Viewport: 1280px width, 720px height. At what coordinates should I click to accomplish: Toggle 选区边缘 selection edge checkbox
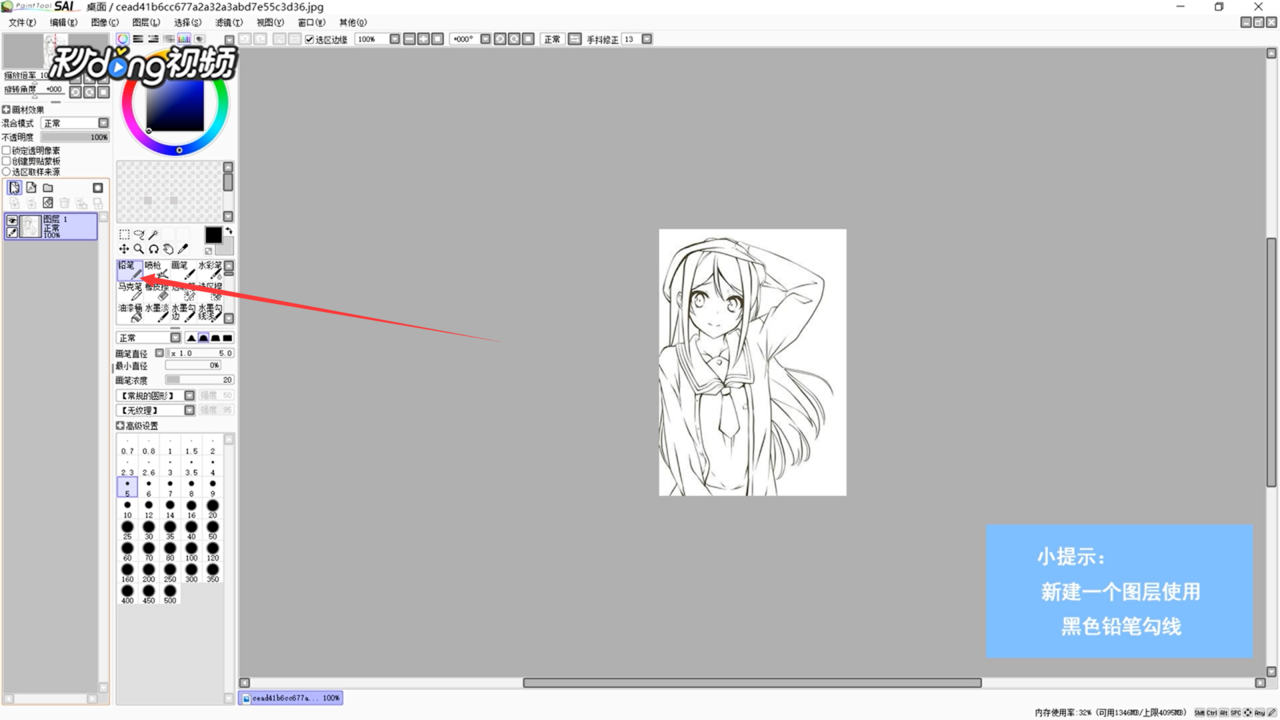[309, 39]
